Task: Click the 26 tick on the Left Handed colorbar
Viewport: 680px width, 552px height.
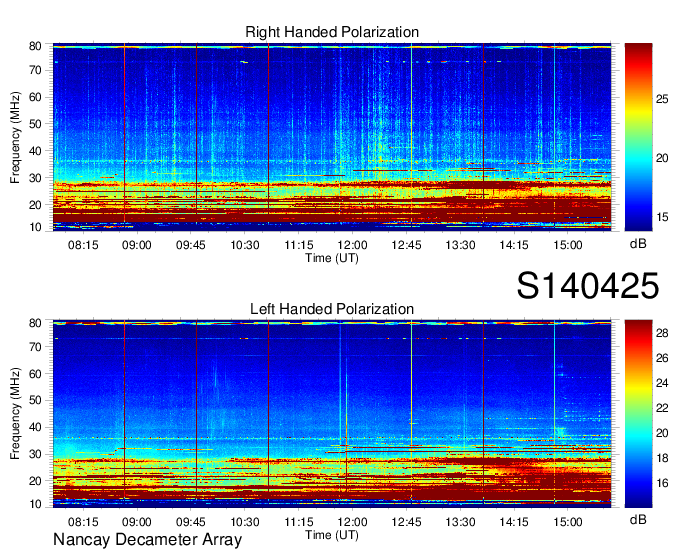Action: [x=662, y=358]
